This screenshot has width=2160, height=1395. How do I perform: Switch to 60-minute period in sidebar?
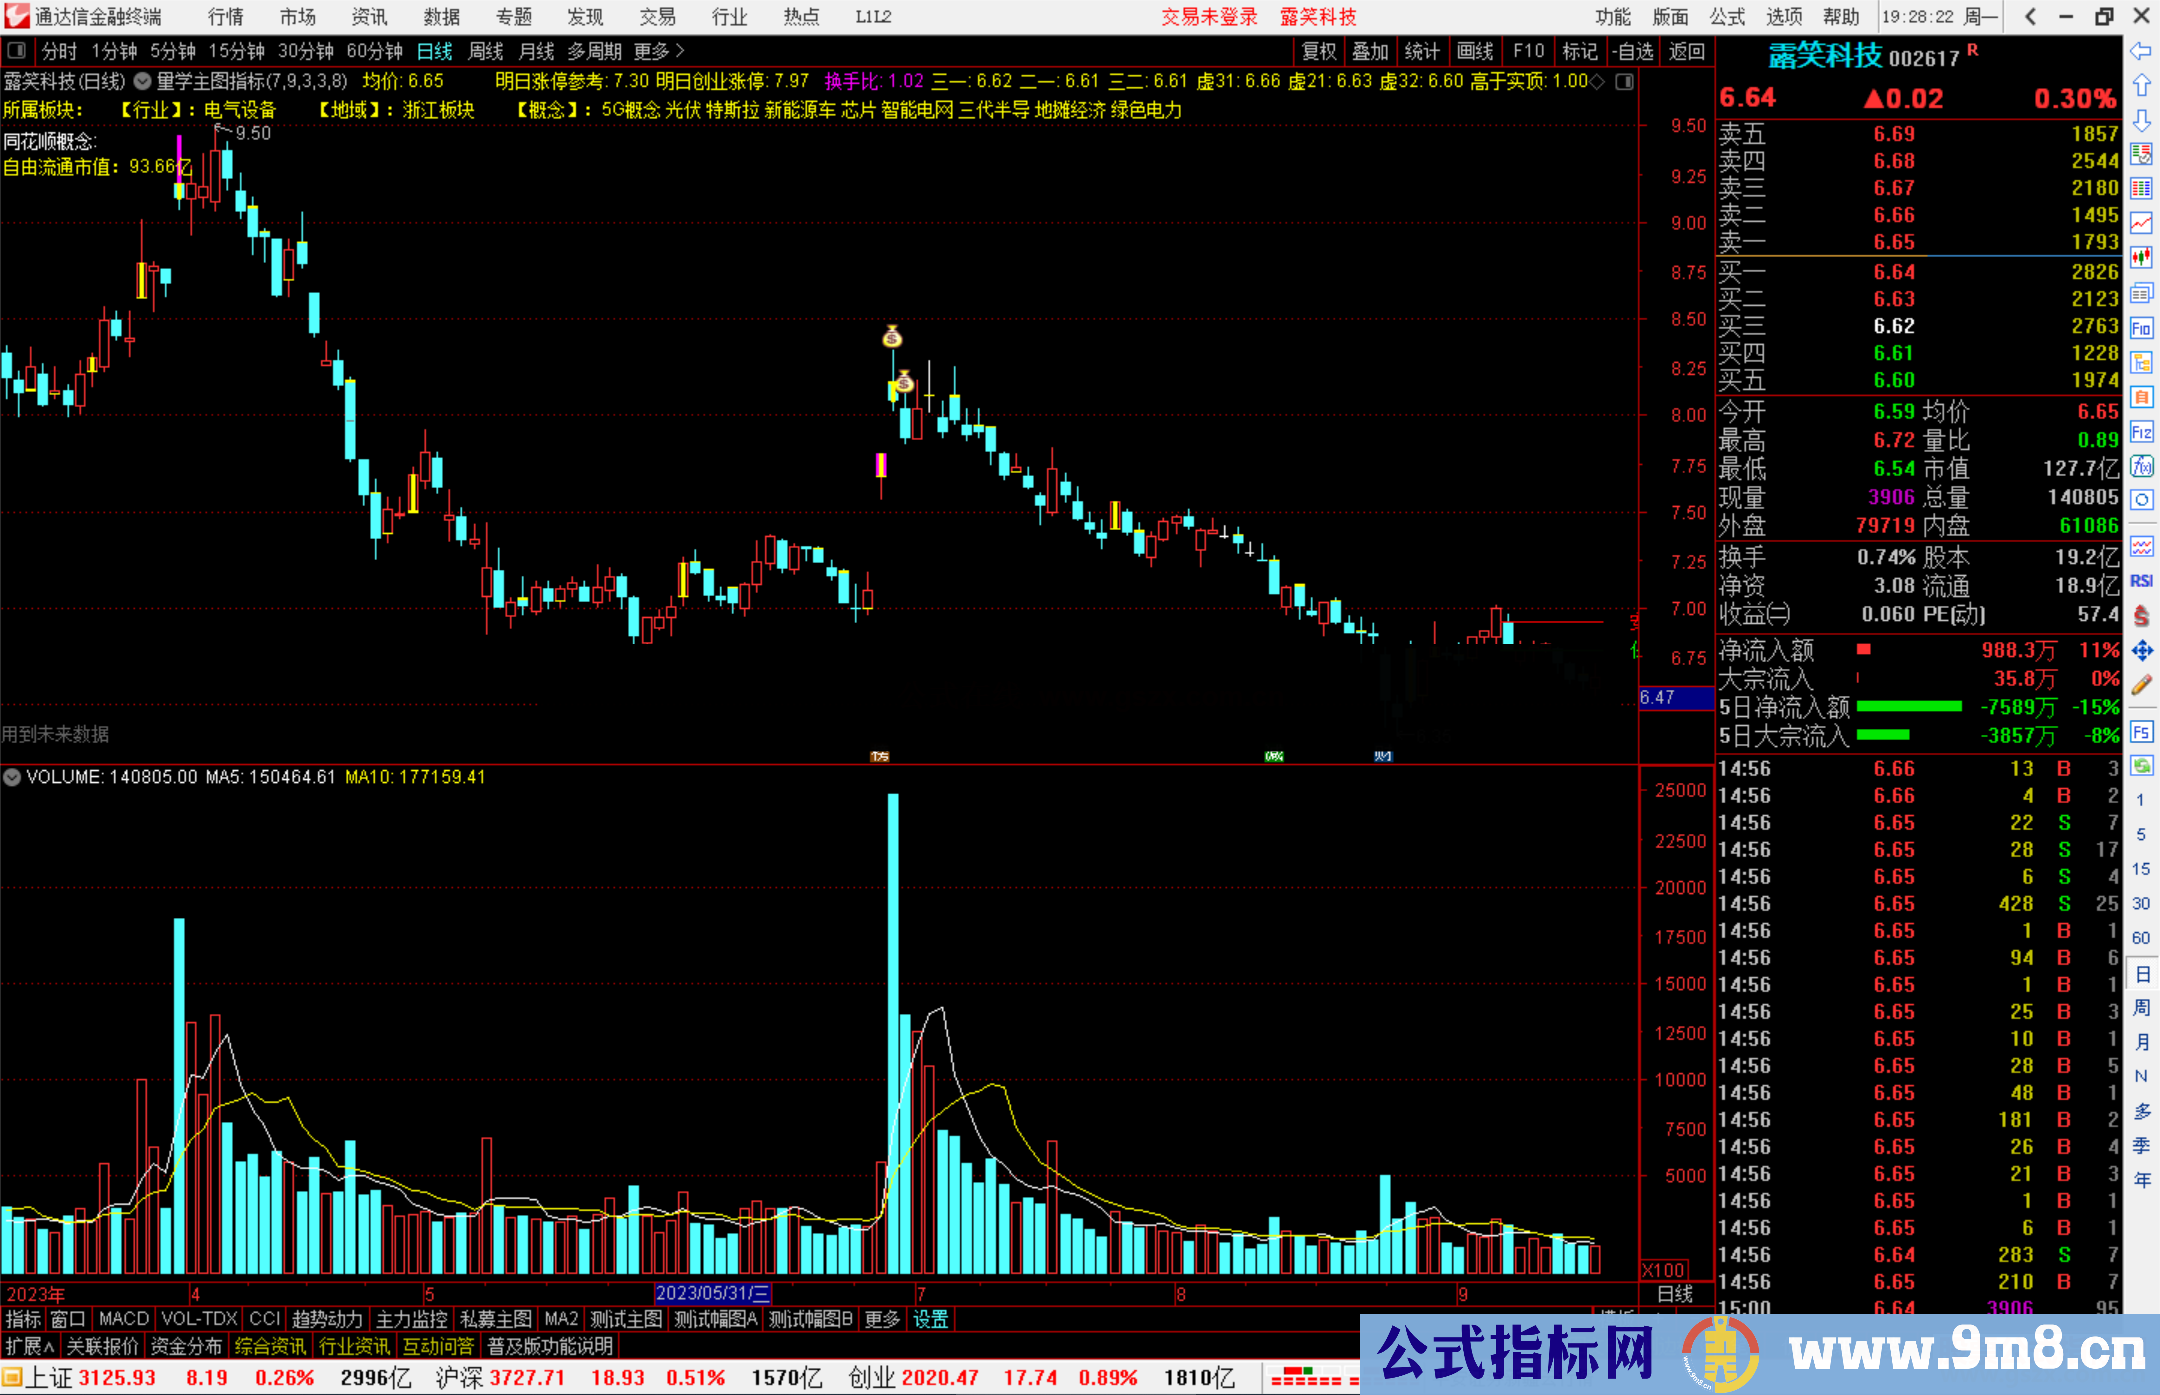tap(2141, 938)
